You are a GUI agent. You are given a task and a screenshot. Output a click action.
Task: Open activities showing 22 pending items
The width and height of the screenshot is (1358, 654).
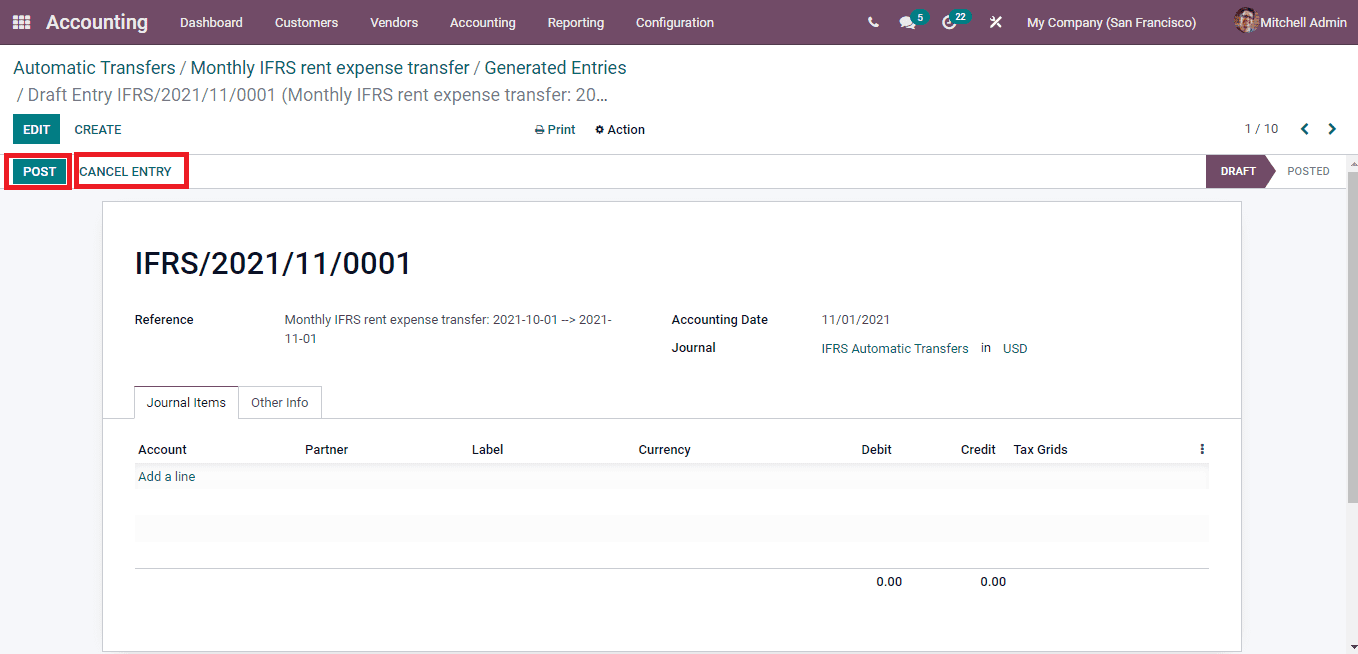(x=949, y=22)
